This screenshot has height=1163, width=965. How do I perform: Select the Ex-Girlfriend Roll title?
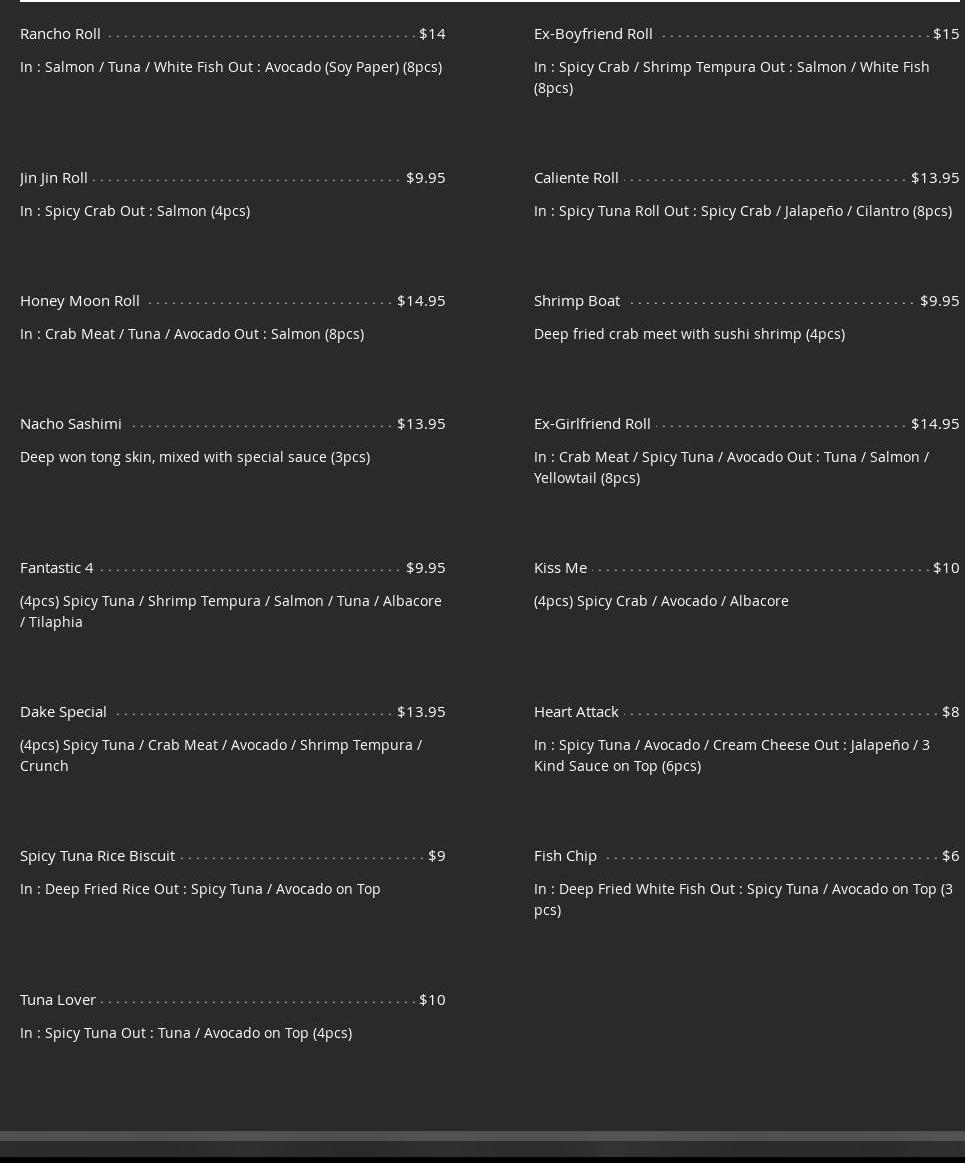coord(592,423)
